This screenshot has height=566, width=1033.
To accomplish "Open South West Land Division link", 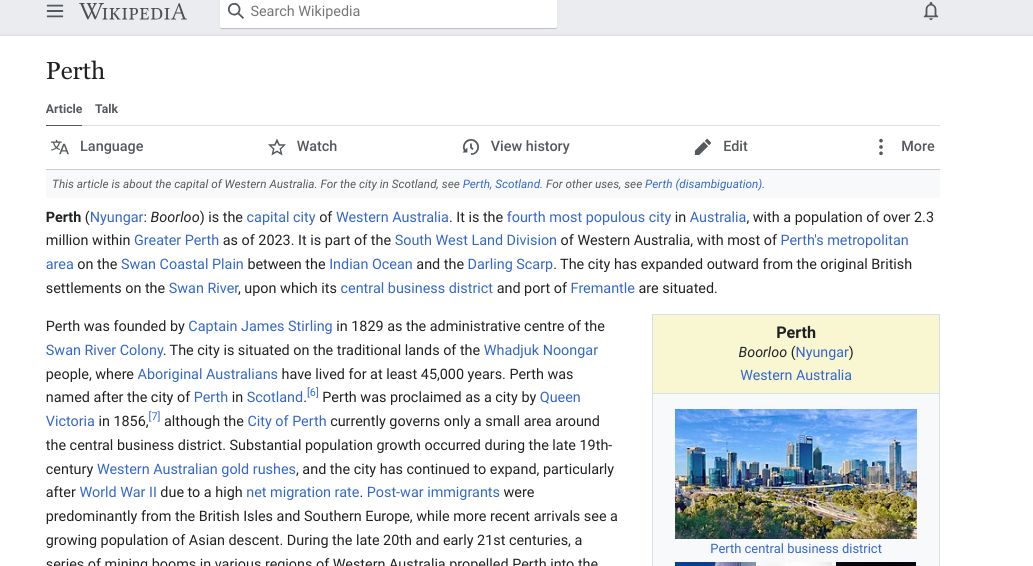I will 475,241.
